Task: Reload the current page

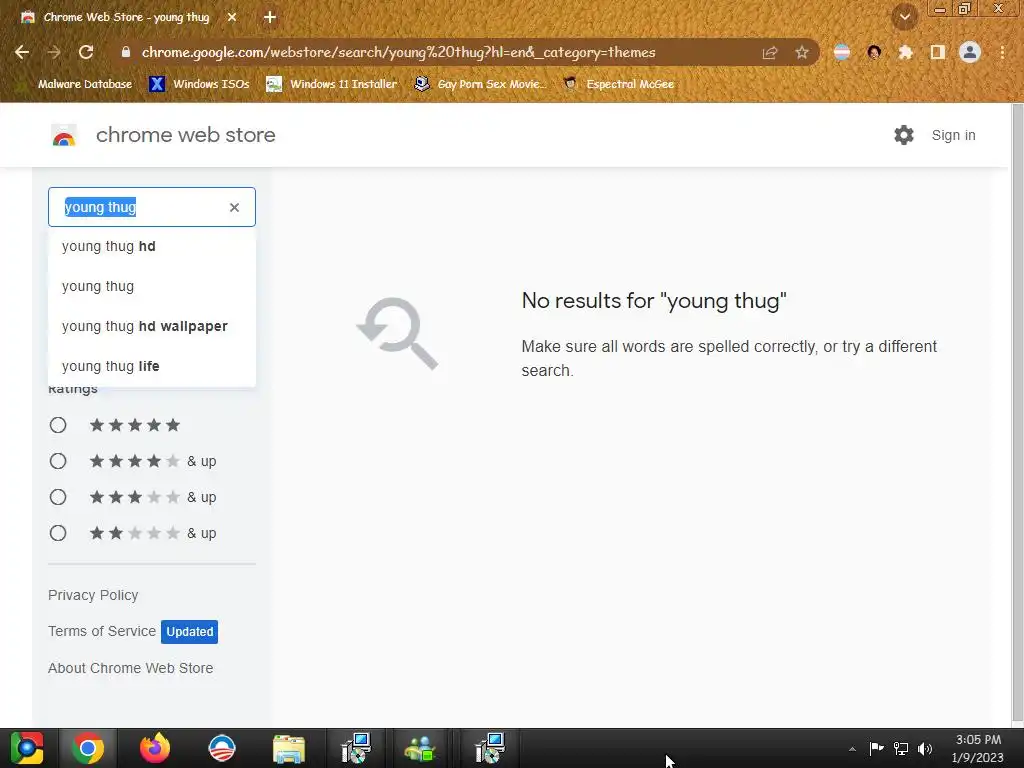Action: (86, 52)
